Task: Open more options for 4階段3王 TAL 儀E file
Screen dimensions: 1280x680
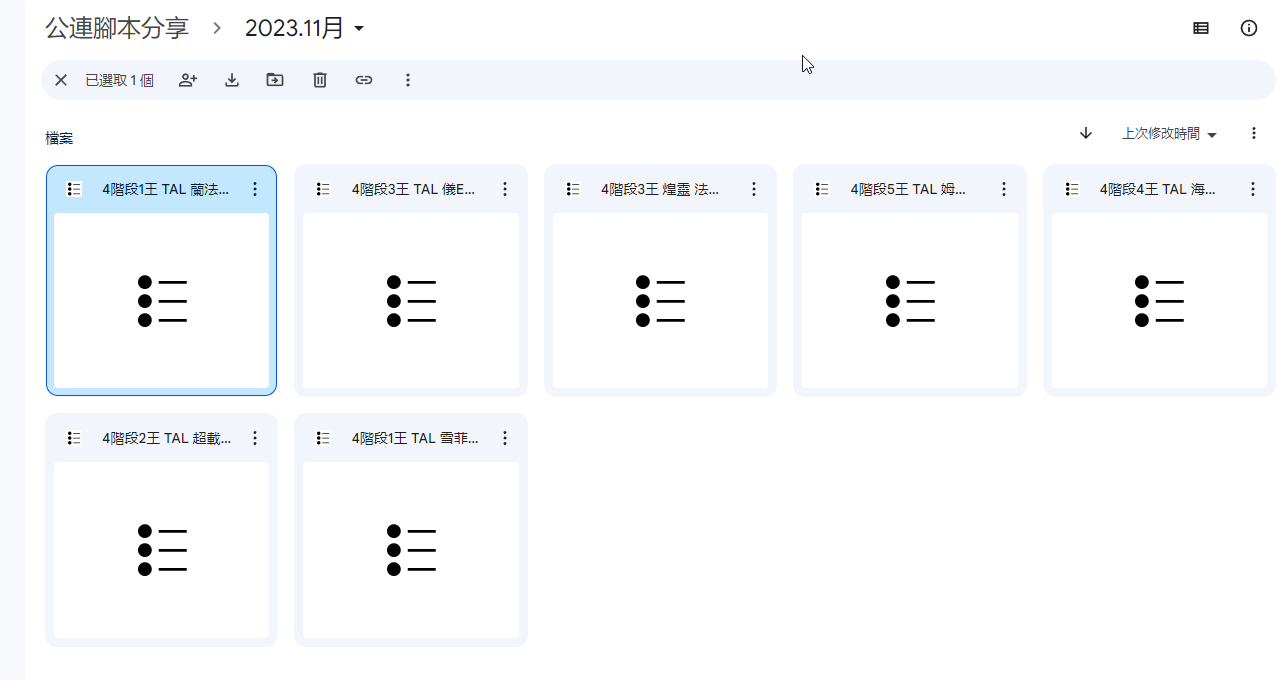Action: click(x=505, y=189)
